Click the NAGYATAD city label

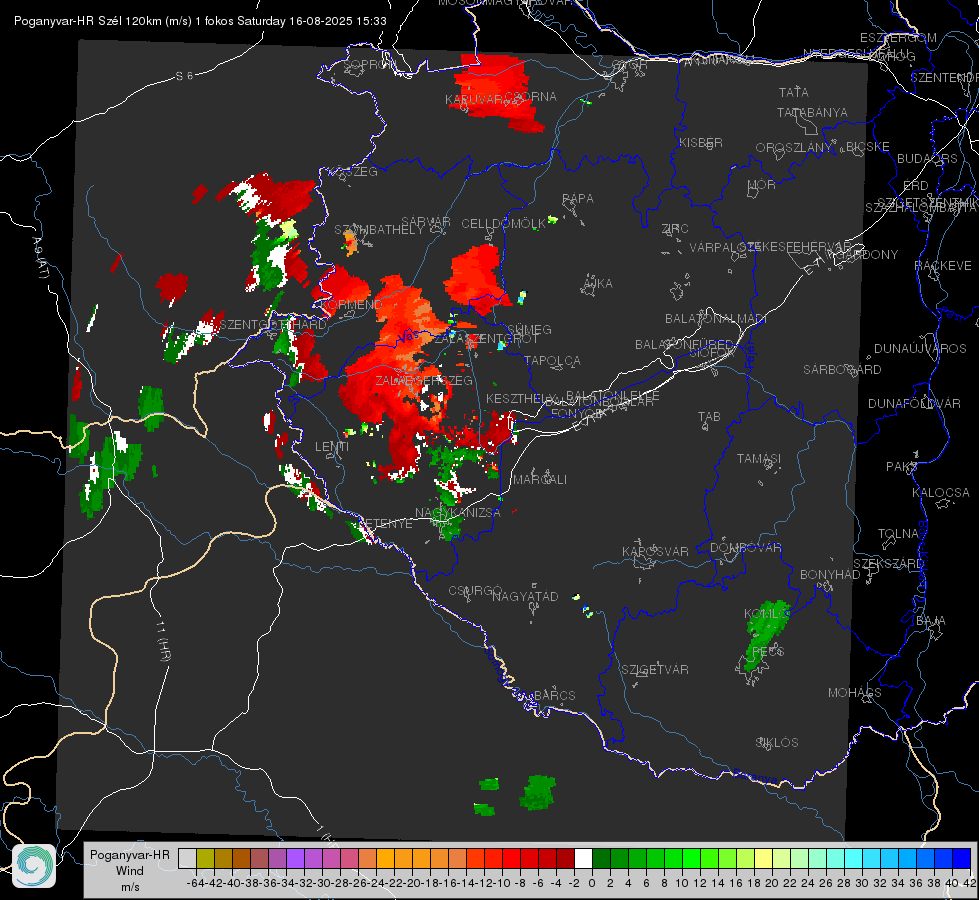525,596
